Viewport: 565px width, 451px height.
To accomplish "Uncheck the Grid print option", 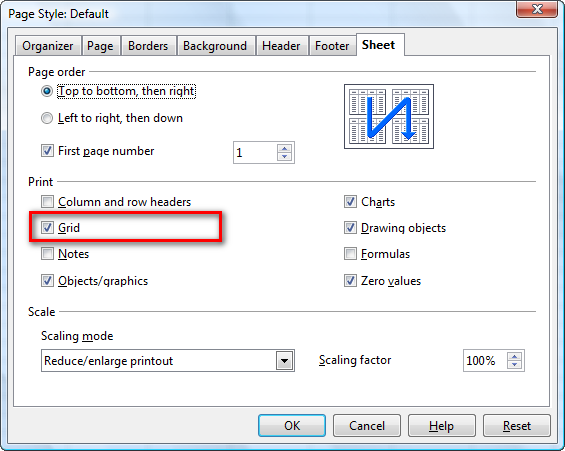I will [x=47, y=228].
